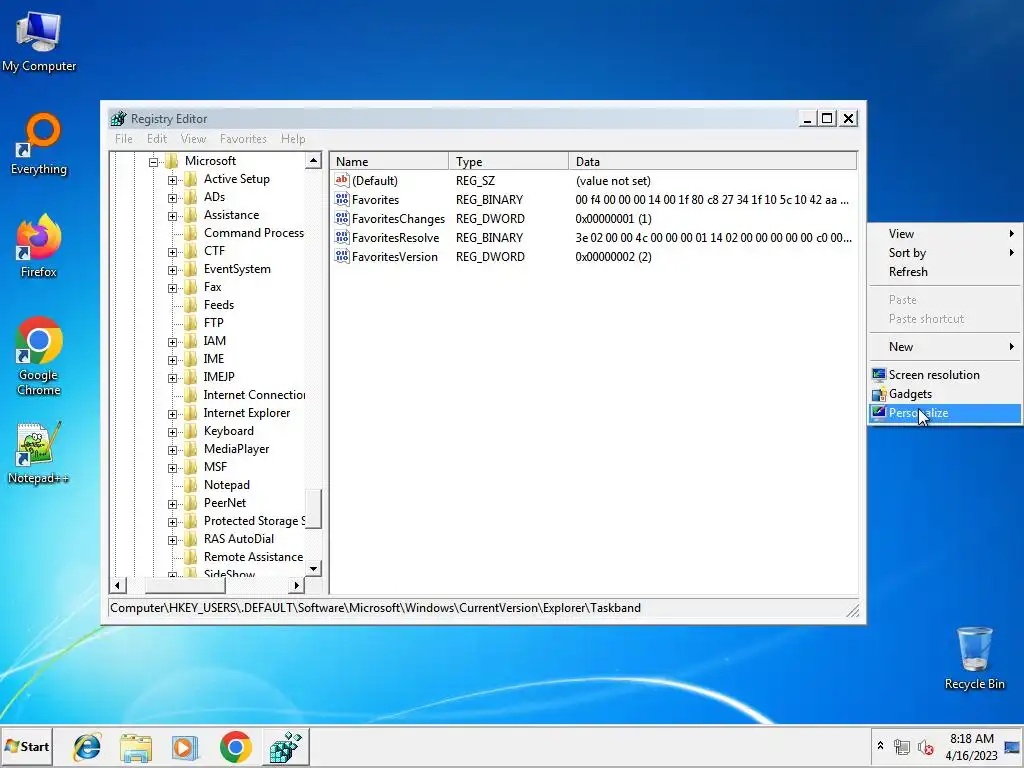This screenshot has width=1024, height=768.
Task: Select the Feeds registry key
Action: coord(219,305)
